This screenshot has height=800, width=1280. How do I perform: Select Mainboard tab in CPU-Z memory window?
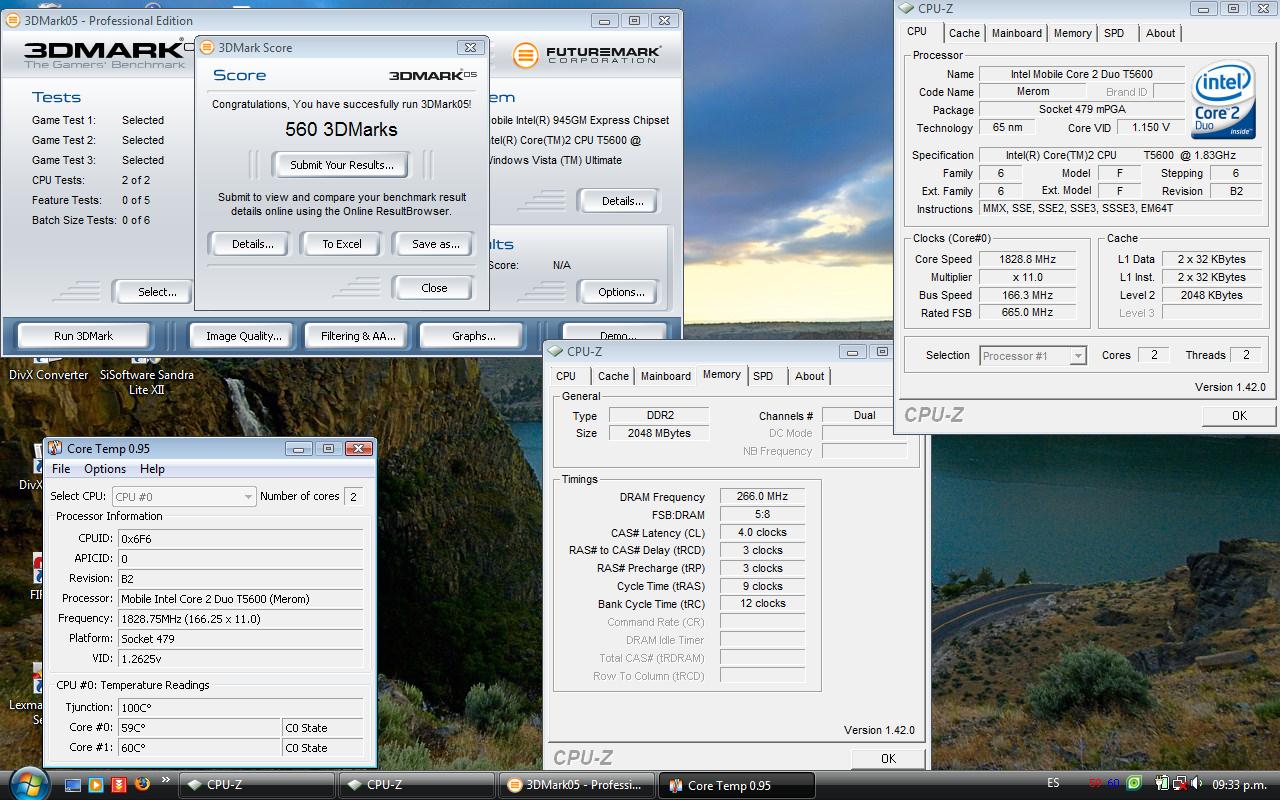[666, 376]
